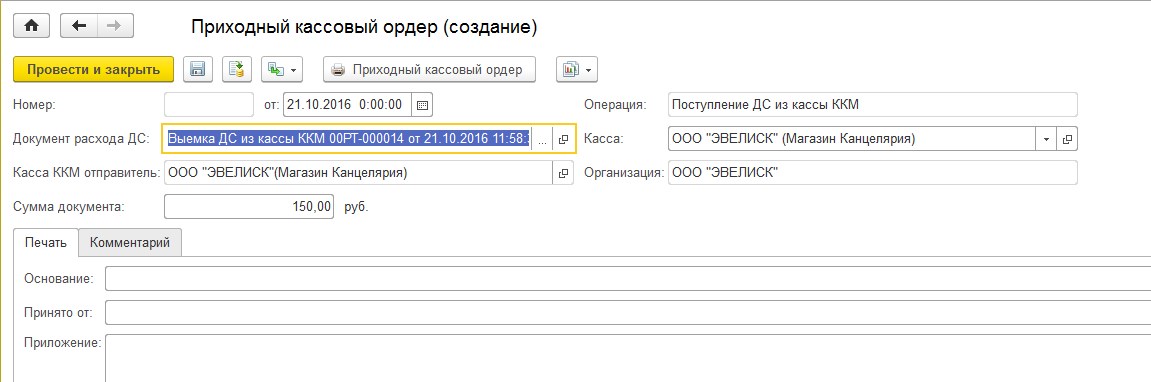Switch to the Комментарий tab
Viewport: 1151px width, 382px height.
130,242
